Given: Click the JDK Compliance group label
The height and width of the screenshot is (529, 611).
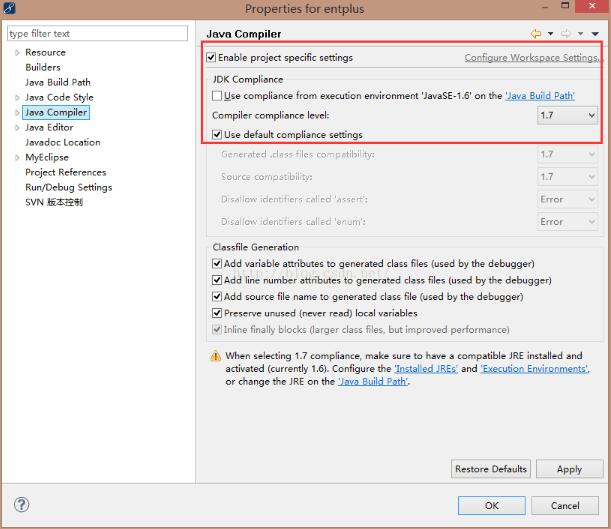Looking at the screenshot, I should click(x=248, y=79).
